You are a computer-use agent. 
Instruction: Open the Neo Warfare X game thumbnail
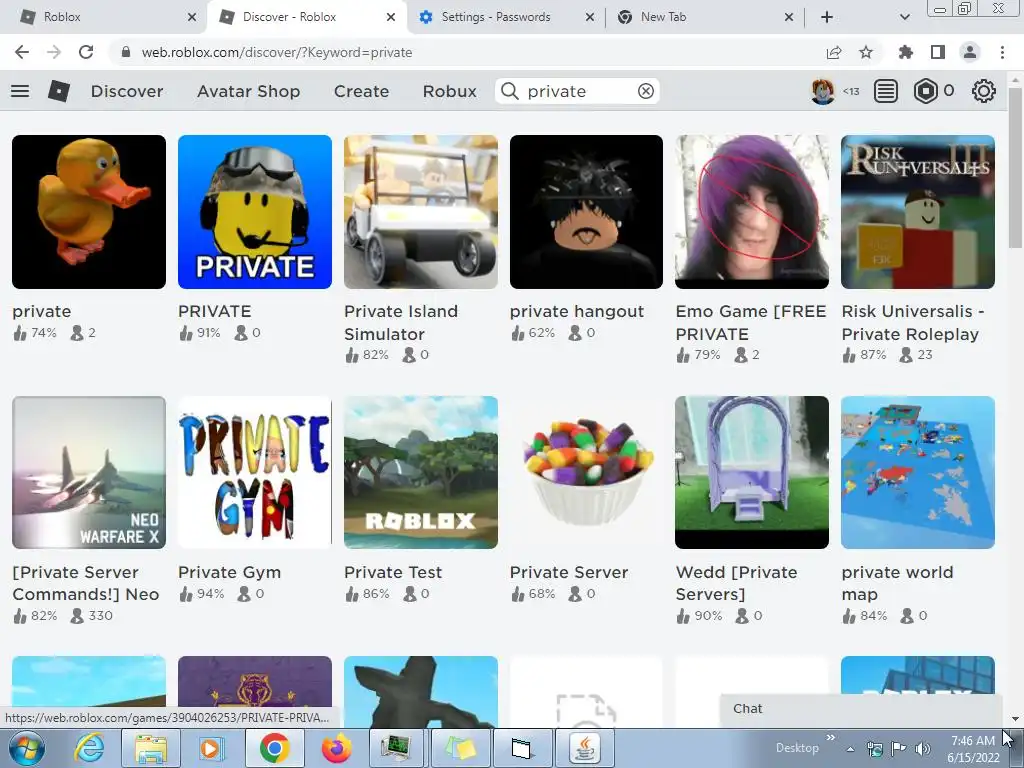tap(89, 472)
